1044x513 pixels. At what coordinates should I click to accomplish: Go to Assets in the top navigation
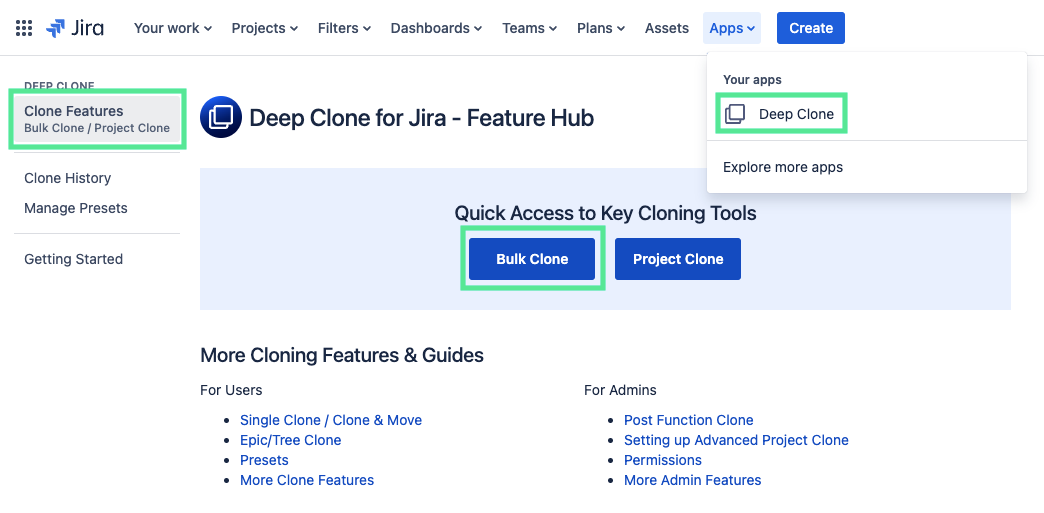(666, 28)
